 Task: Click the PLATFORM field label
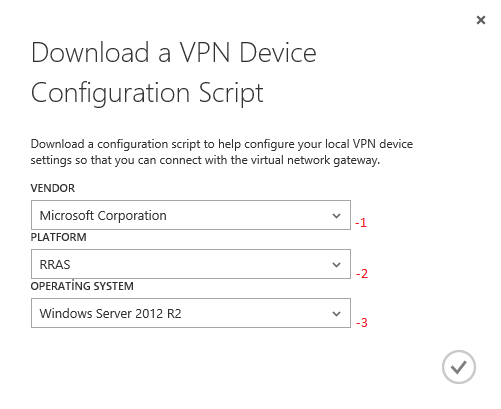coord(58,237)
